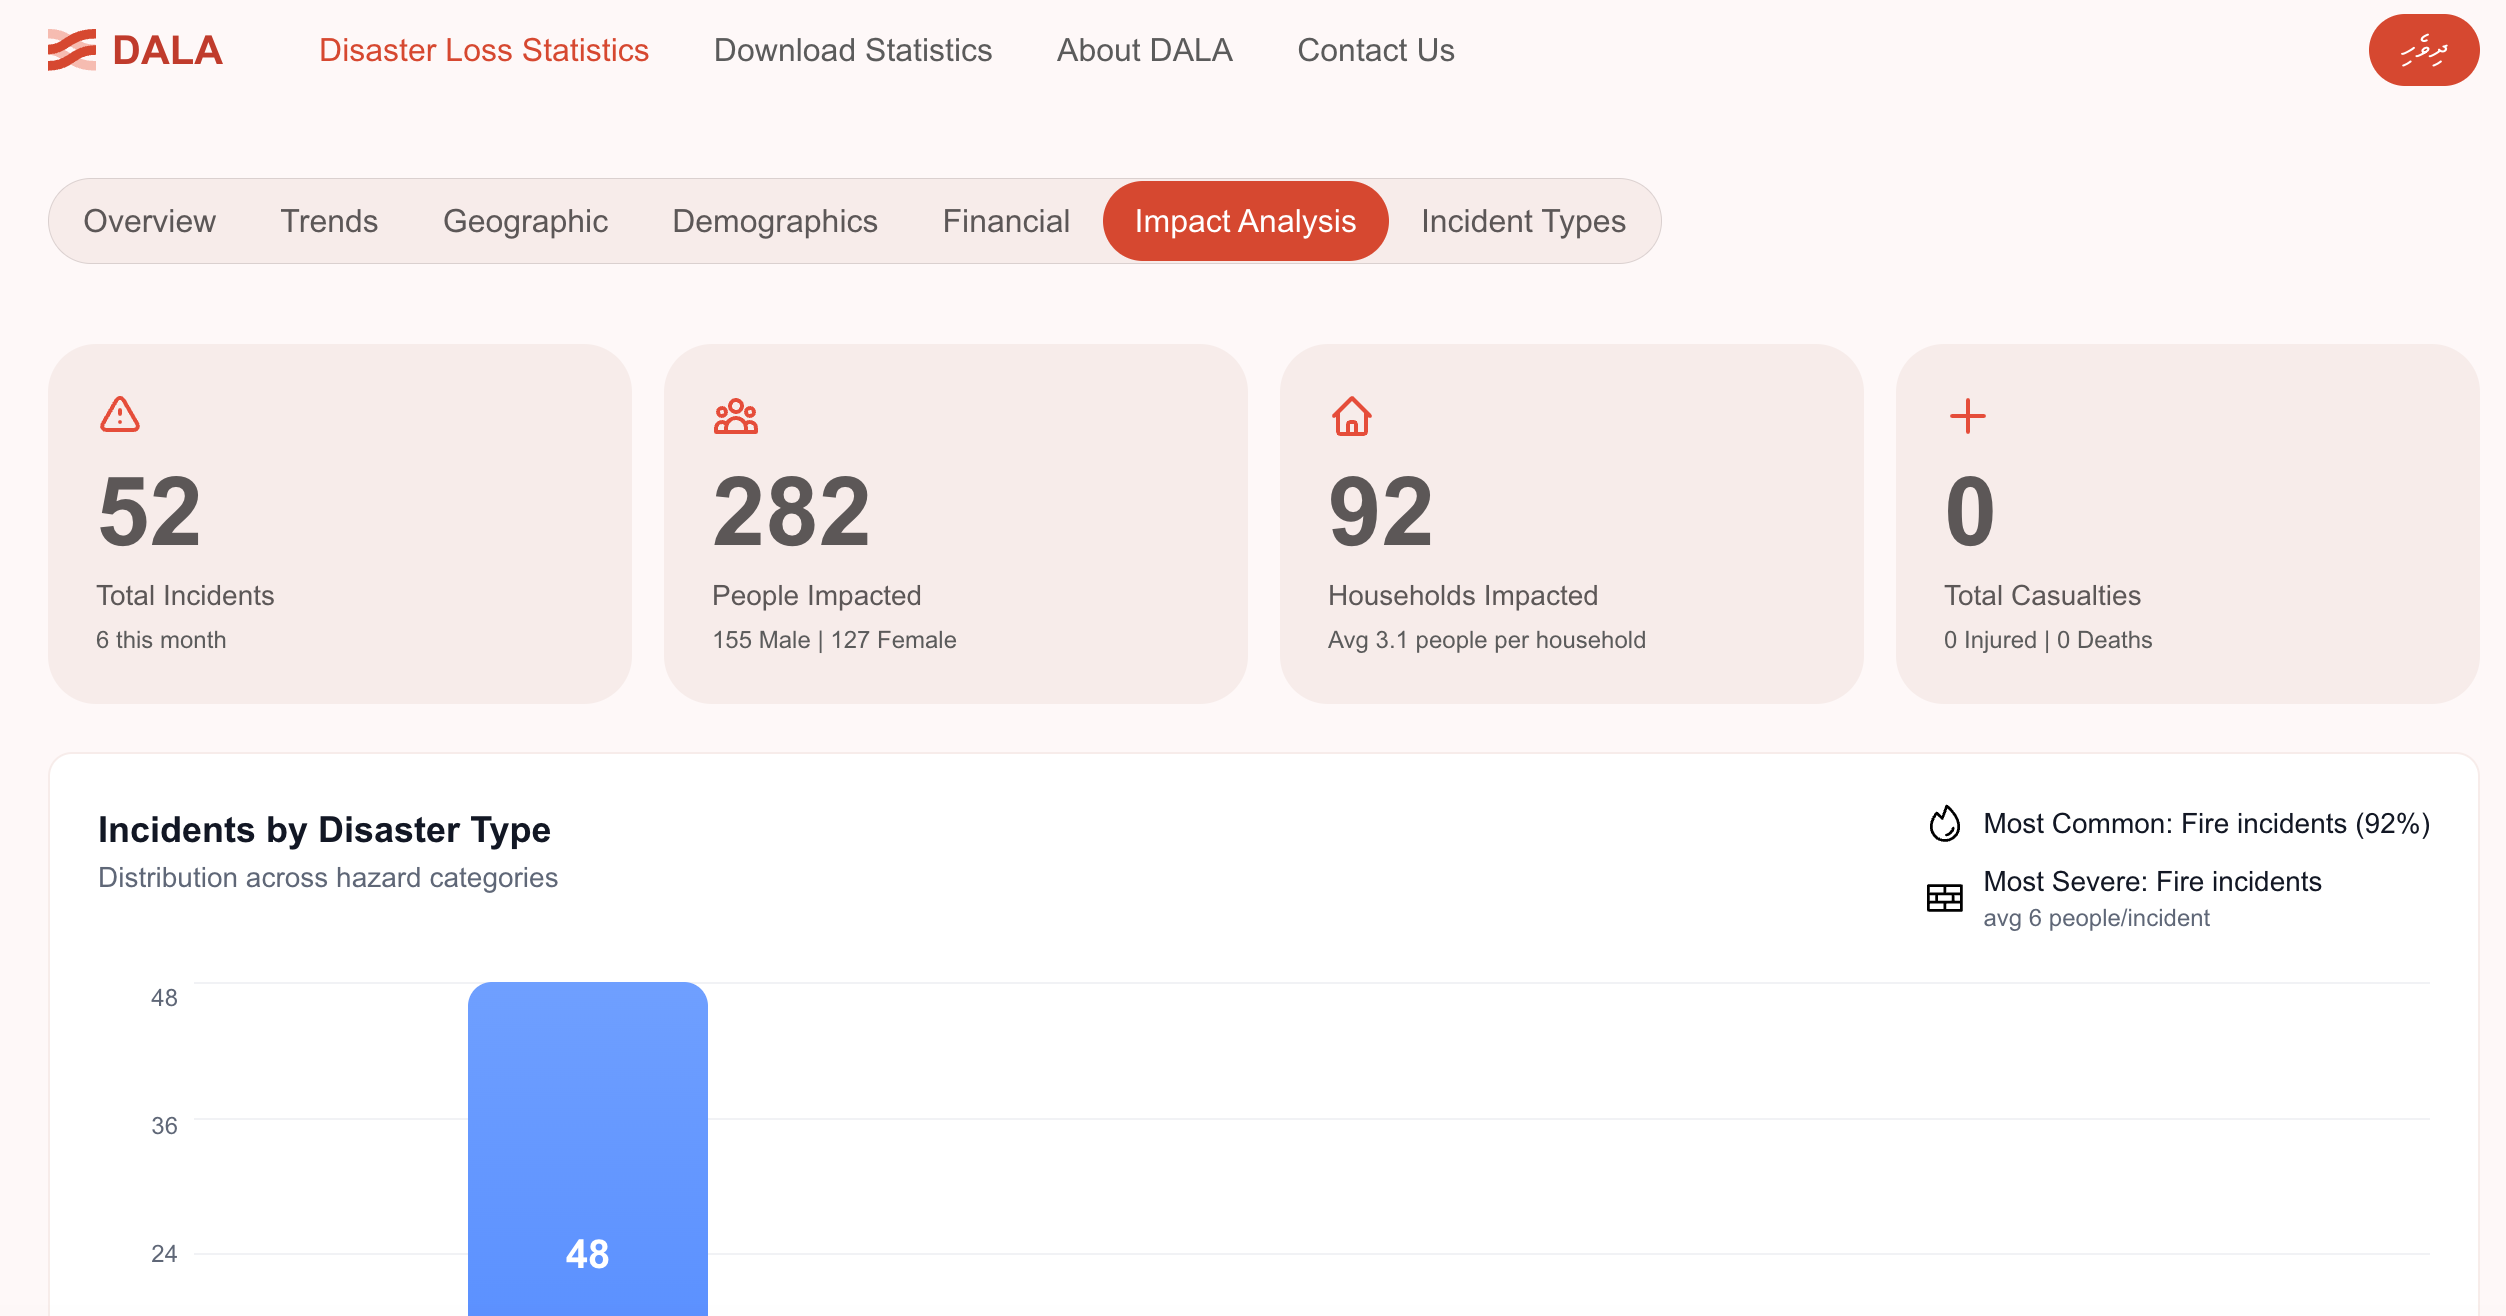
Task: Click 'Most Severe: Fire incidents' text
Action: click(2152, 882)
